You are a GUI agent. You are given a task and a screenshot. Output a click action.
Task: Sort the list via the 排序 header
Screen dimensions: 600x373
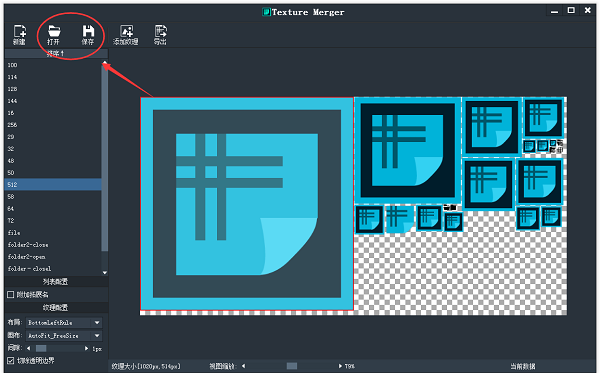[56, 54]
